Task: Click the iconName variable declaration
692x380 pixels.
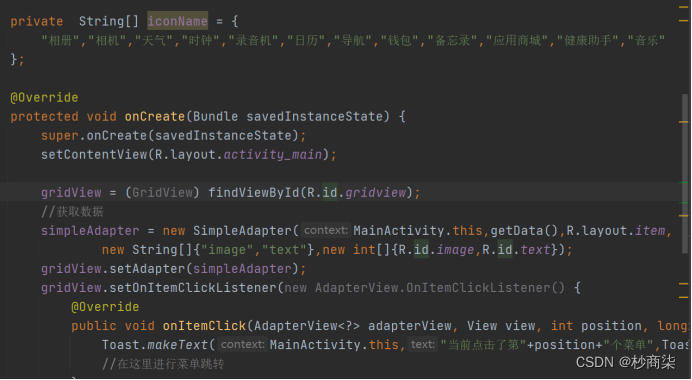Action: click(x=177, y=21)
